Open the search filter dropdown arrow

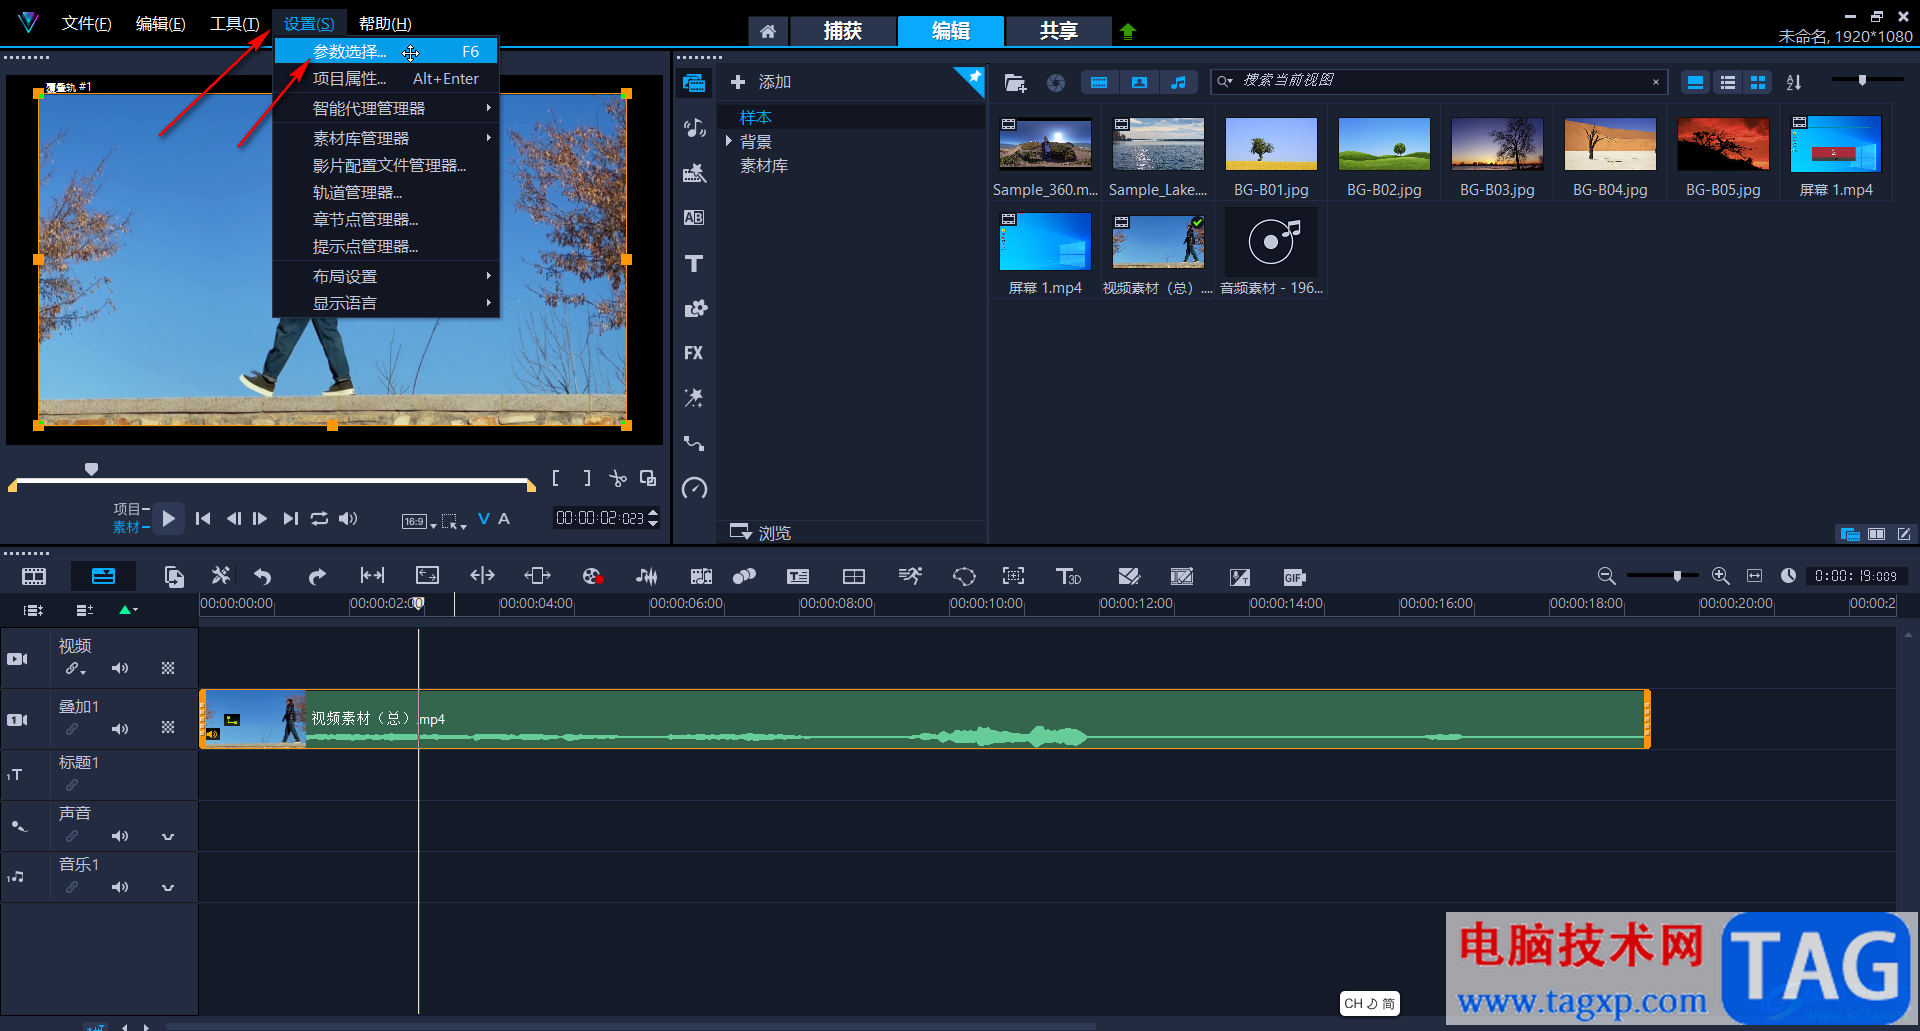[x=1225, y=82]
